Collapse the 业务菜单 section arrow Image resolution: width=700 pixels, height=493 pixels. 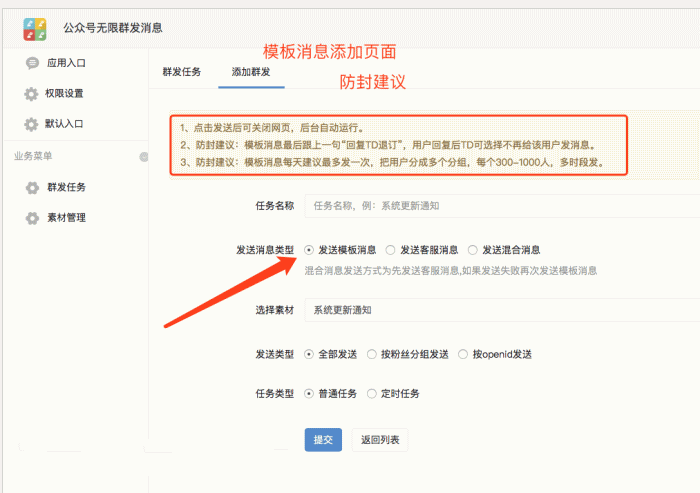(x=143, y=156)
